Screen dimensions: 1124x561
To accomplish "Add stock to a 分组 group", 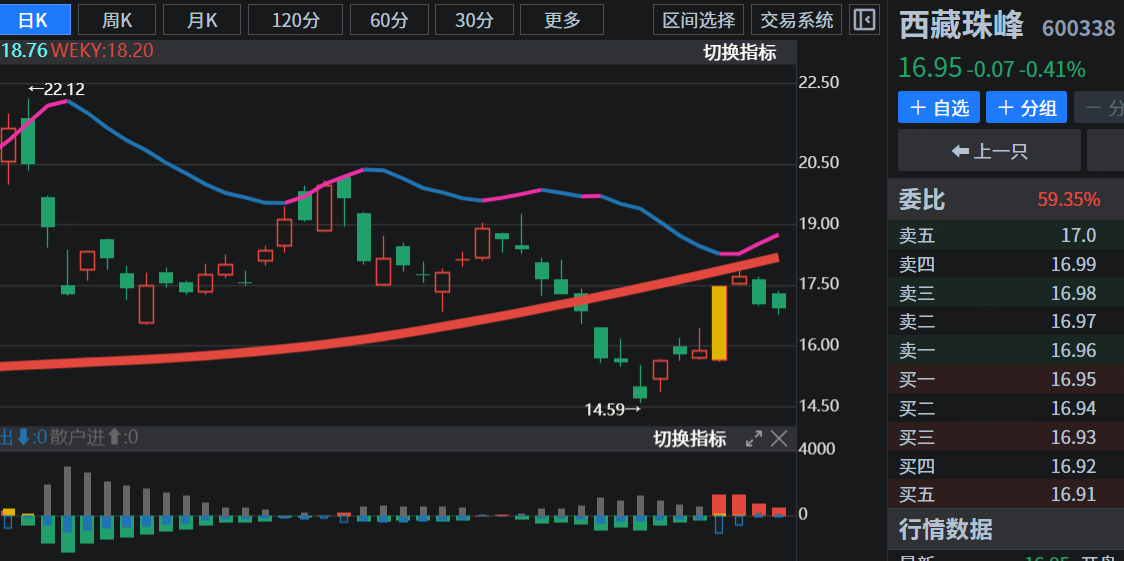I will pyautogui.click(x=1026, y=108).
